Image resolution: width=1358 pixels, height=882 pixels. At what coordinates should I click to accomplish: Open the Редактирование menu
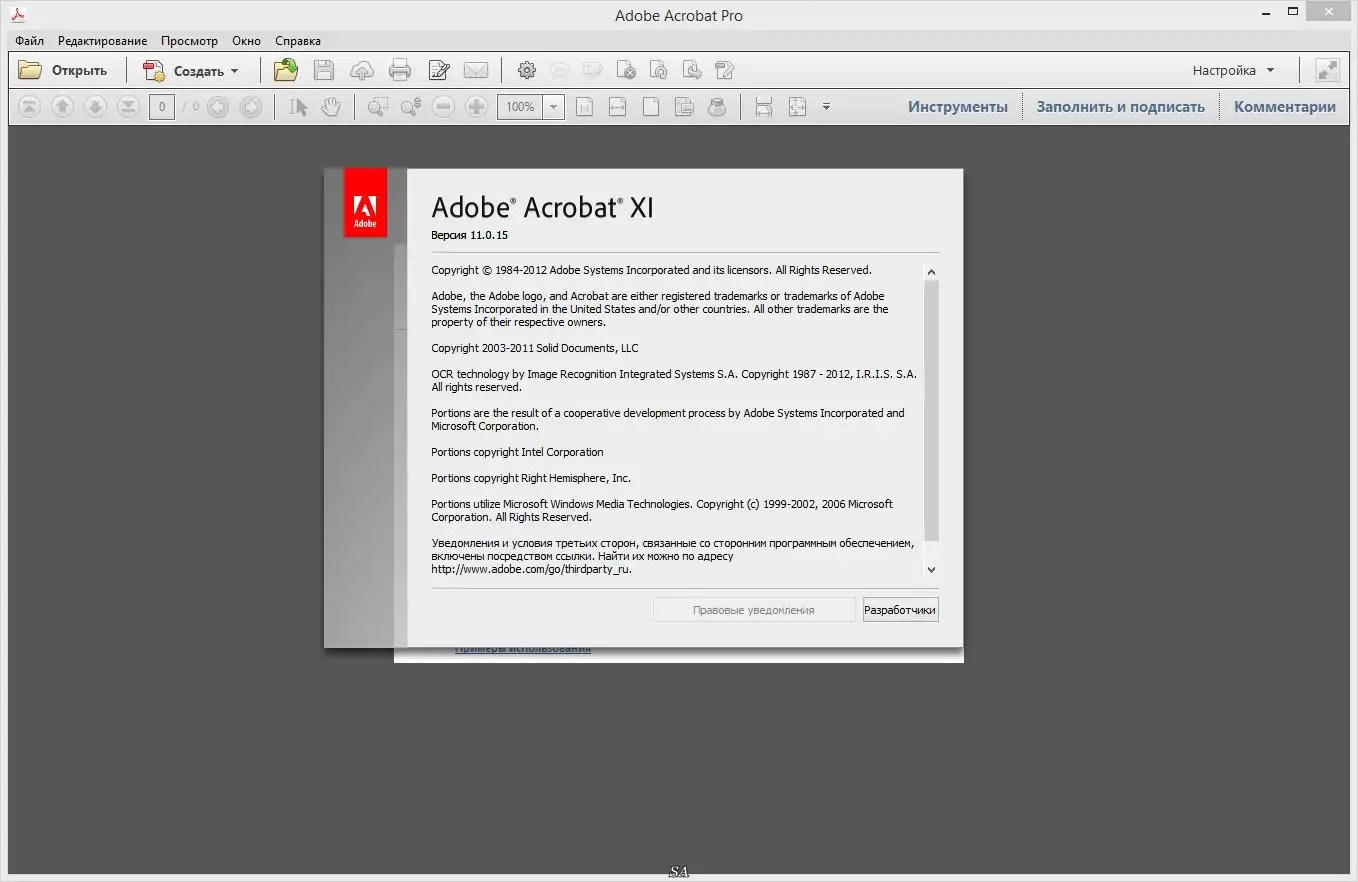coord(102,41)
